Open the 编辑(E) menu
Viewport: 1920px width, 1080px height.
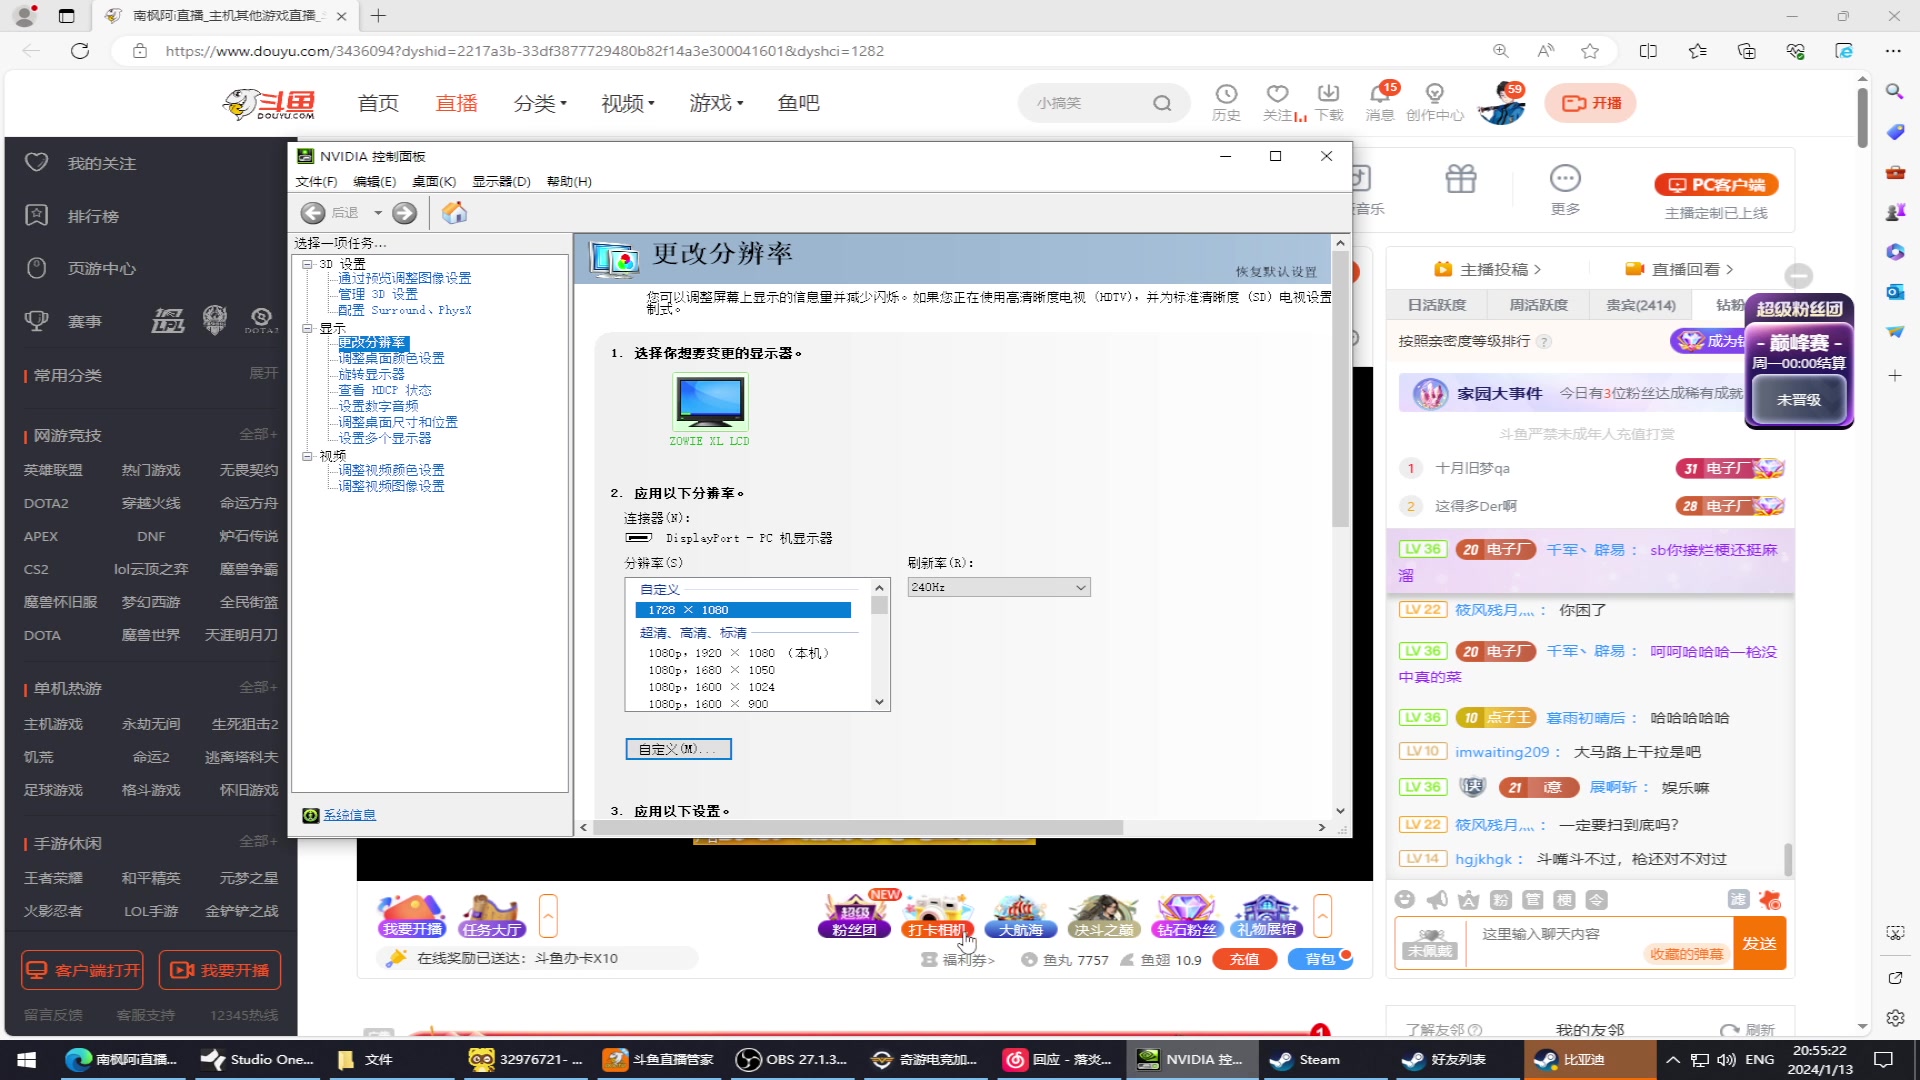click(374, 181)
